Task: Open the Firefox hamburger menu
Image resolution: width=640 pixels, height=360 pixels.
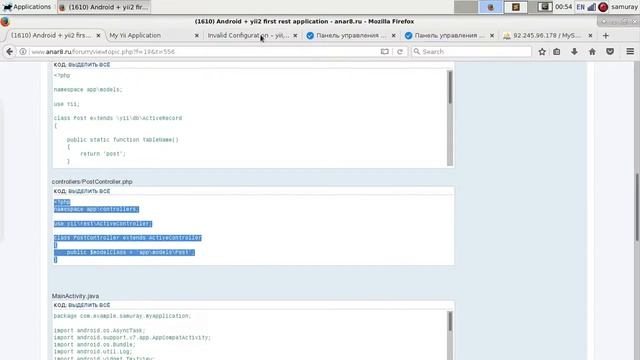Action: [x=630, y=51]
